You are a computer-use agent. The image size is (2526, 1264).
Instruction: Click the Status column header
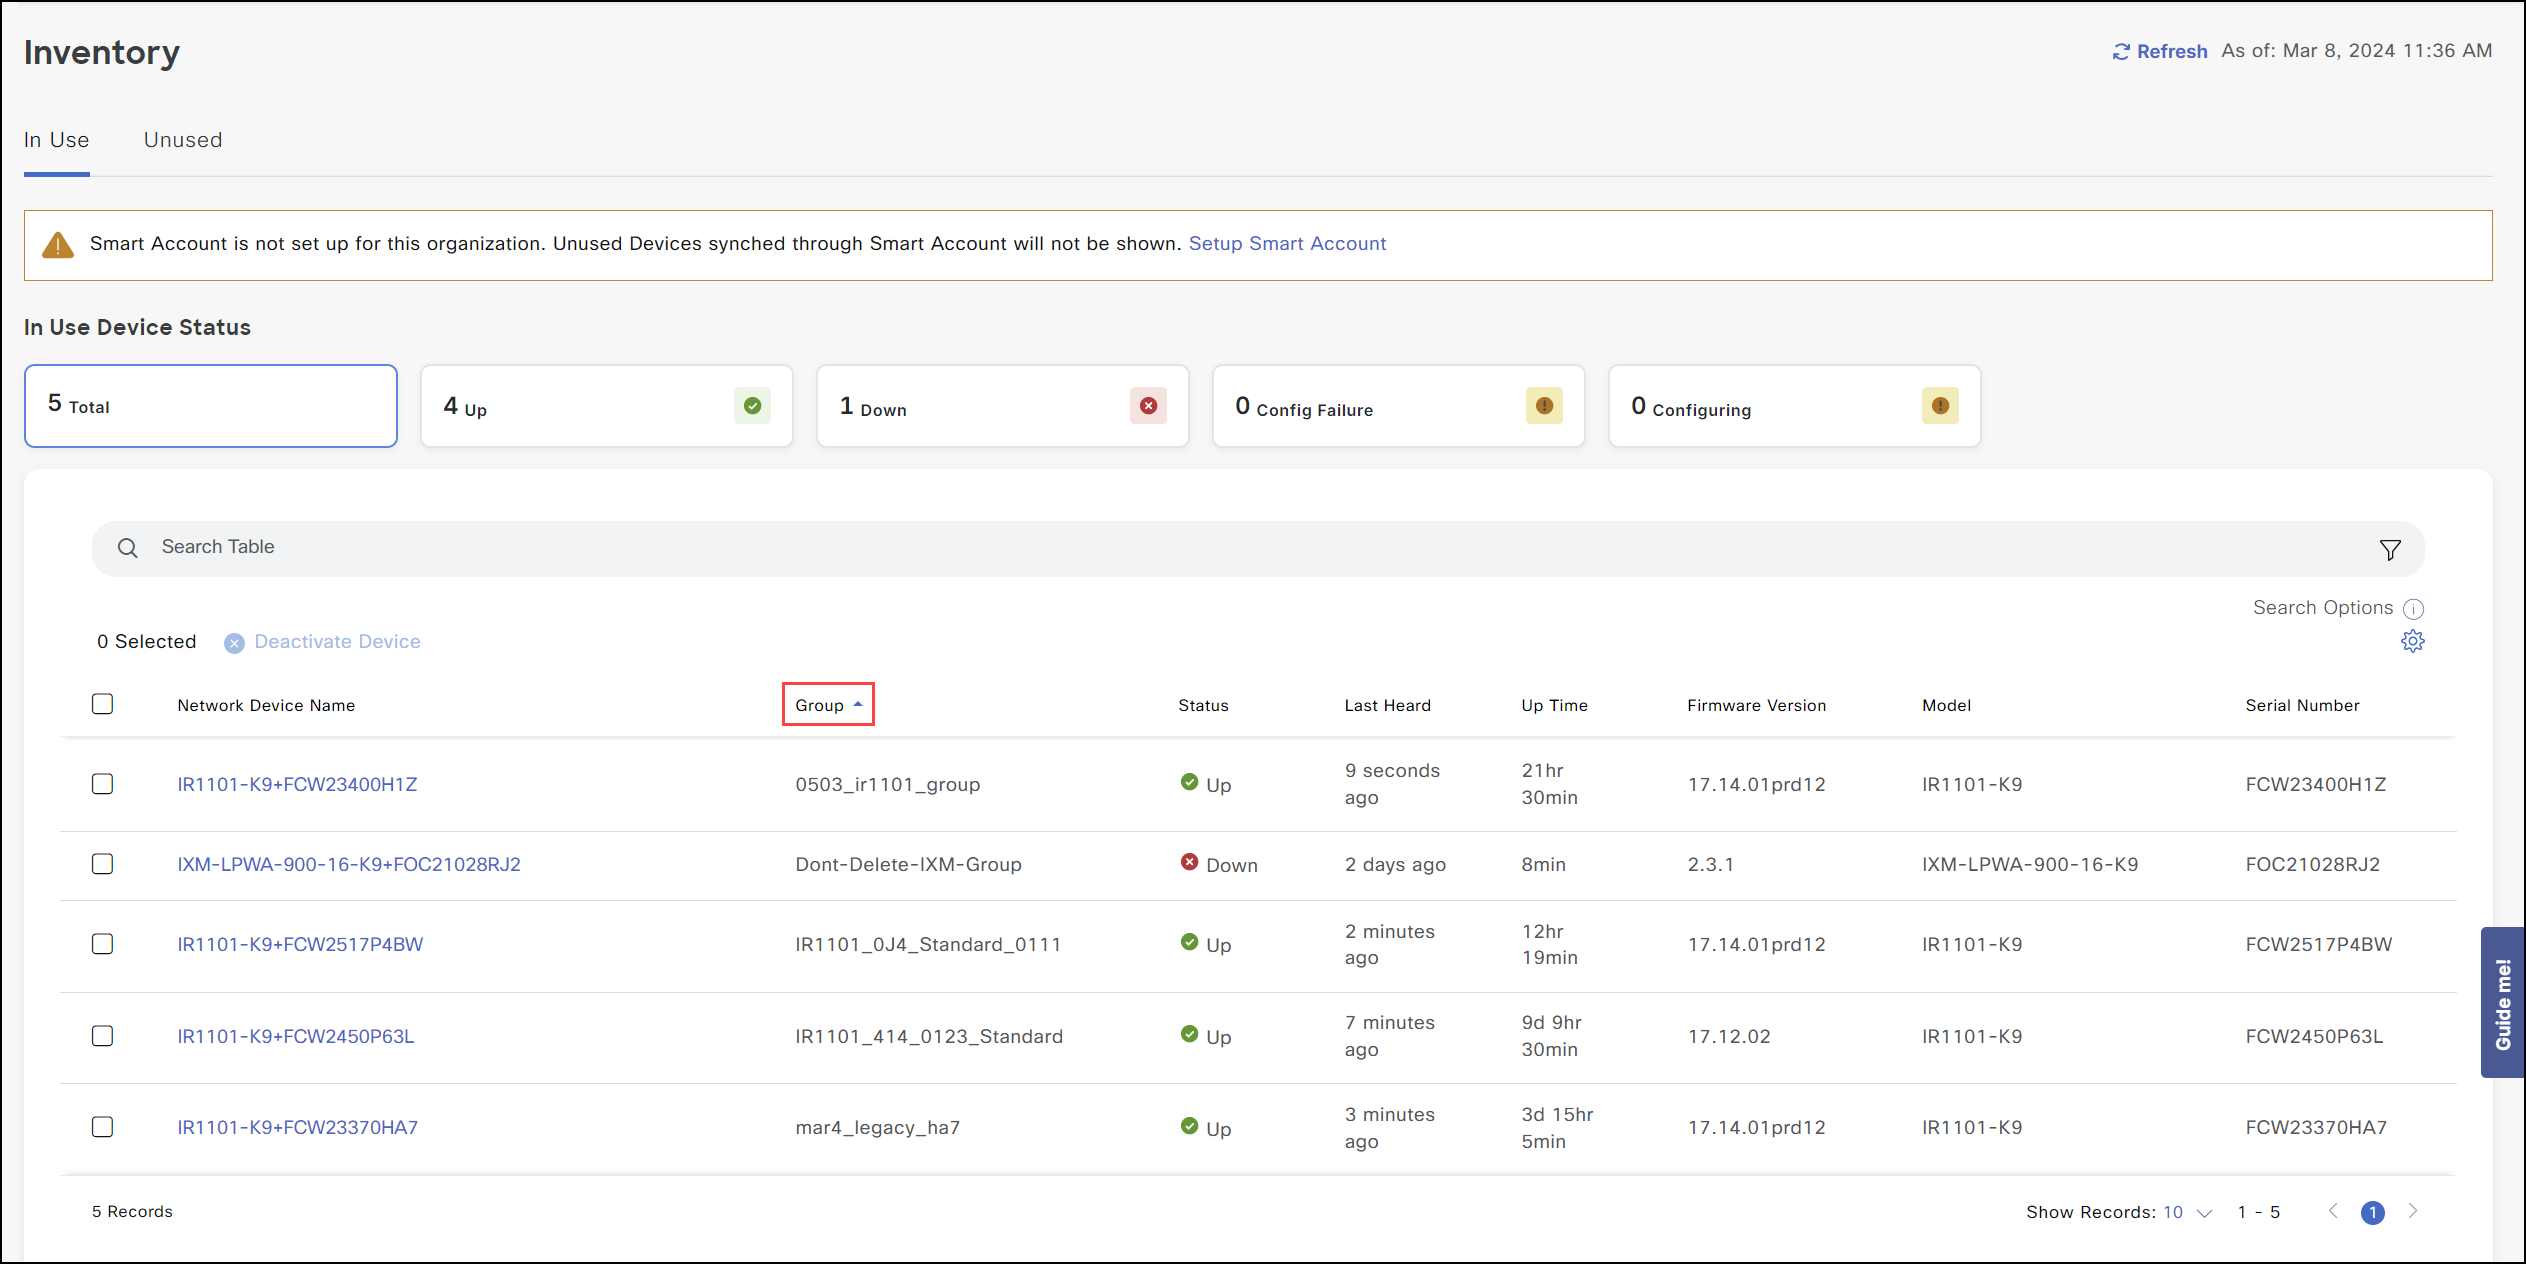tap(1203, 706)
